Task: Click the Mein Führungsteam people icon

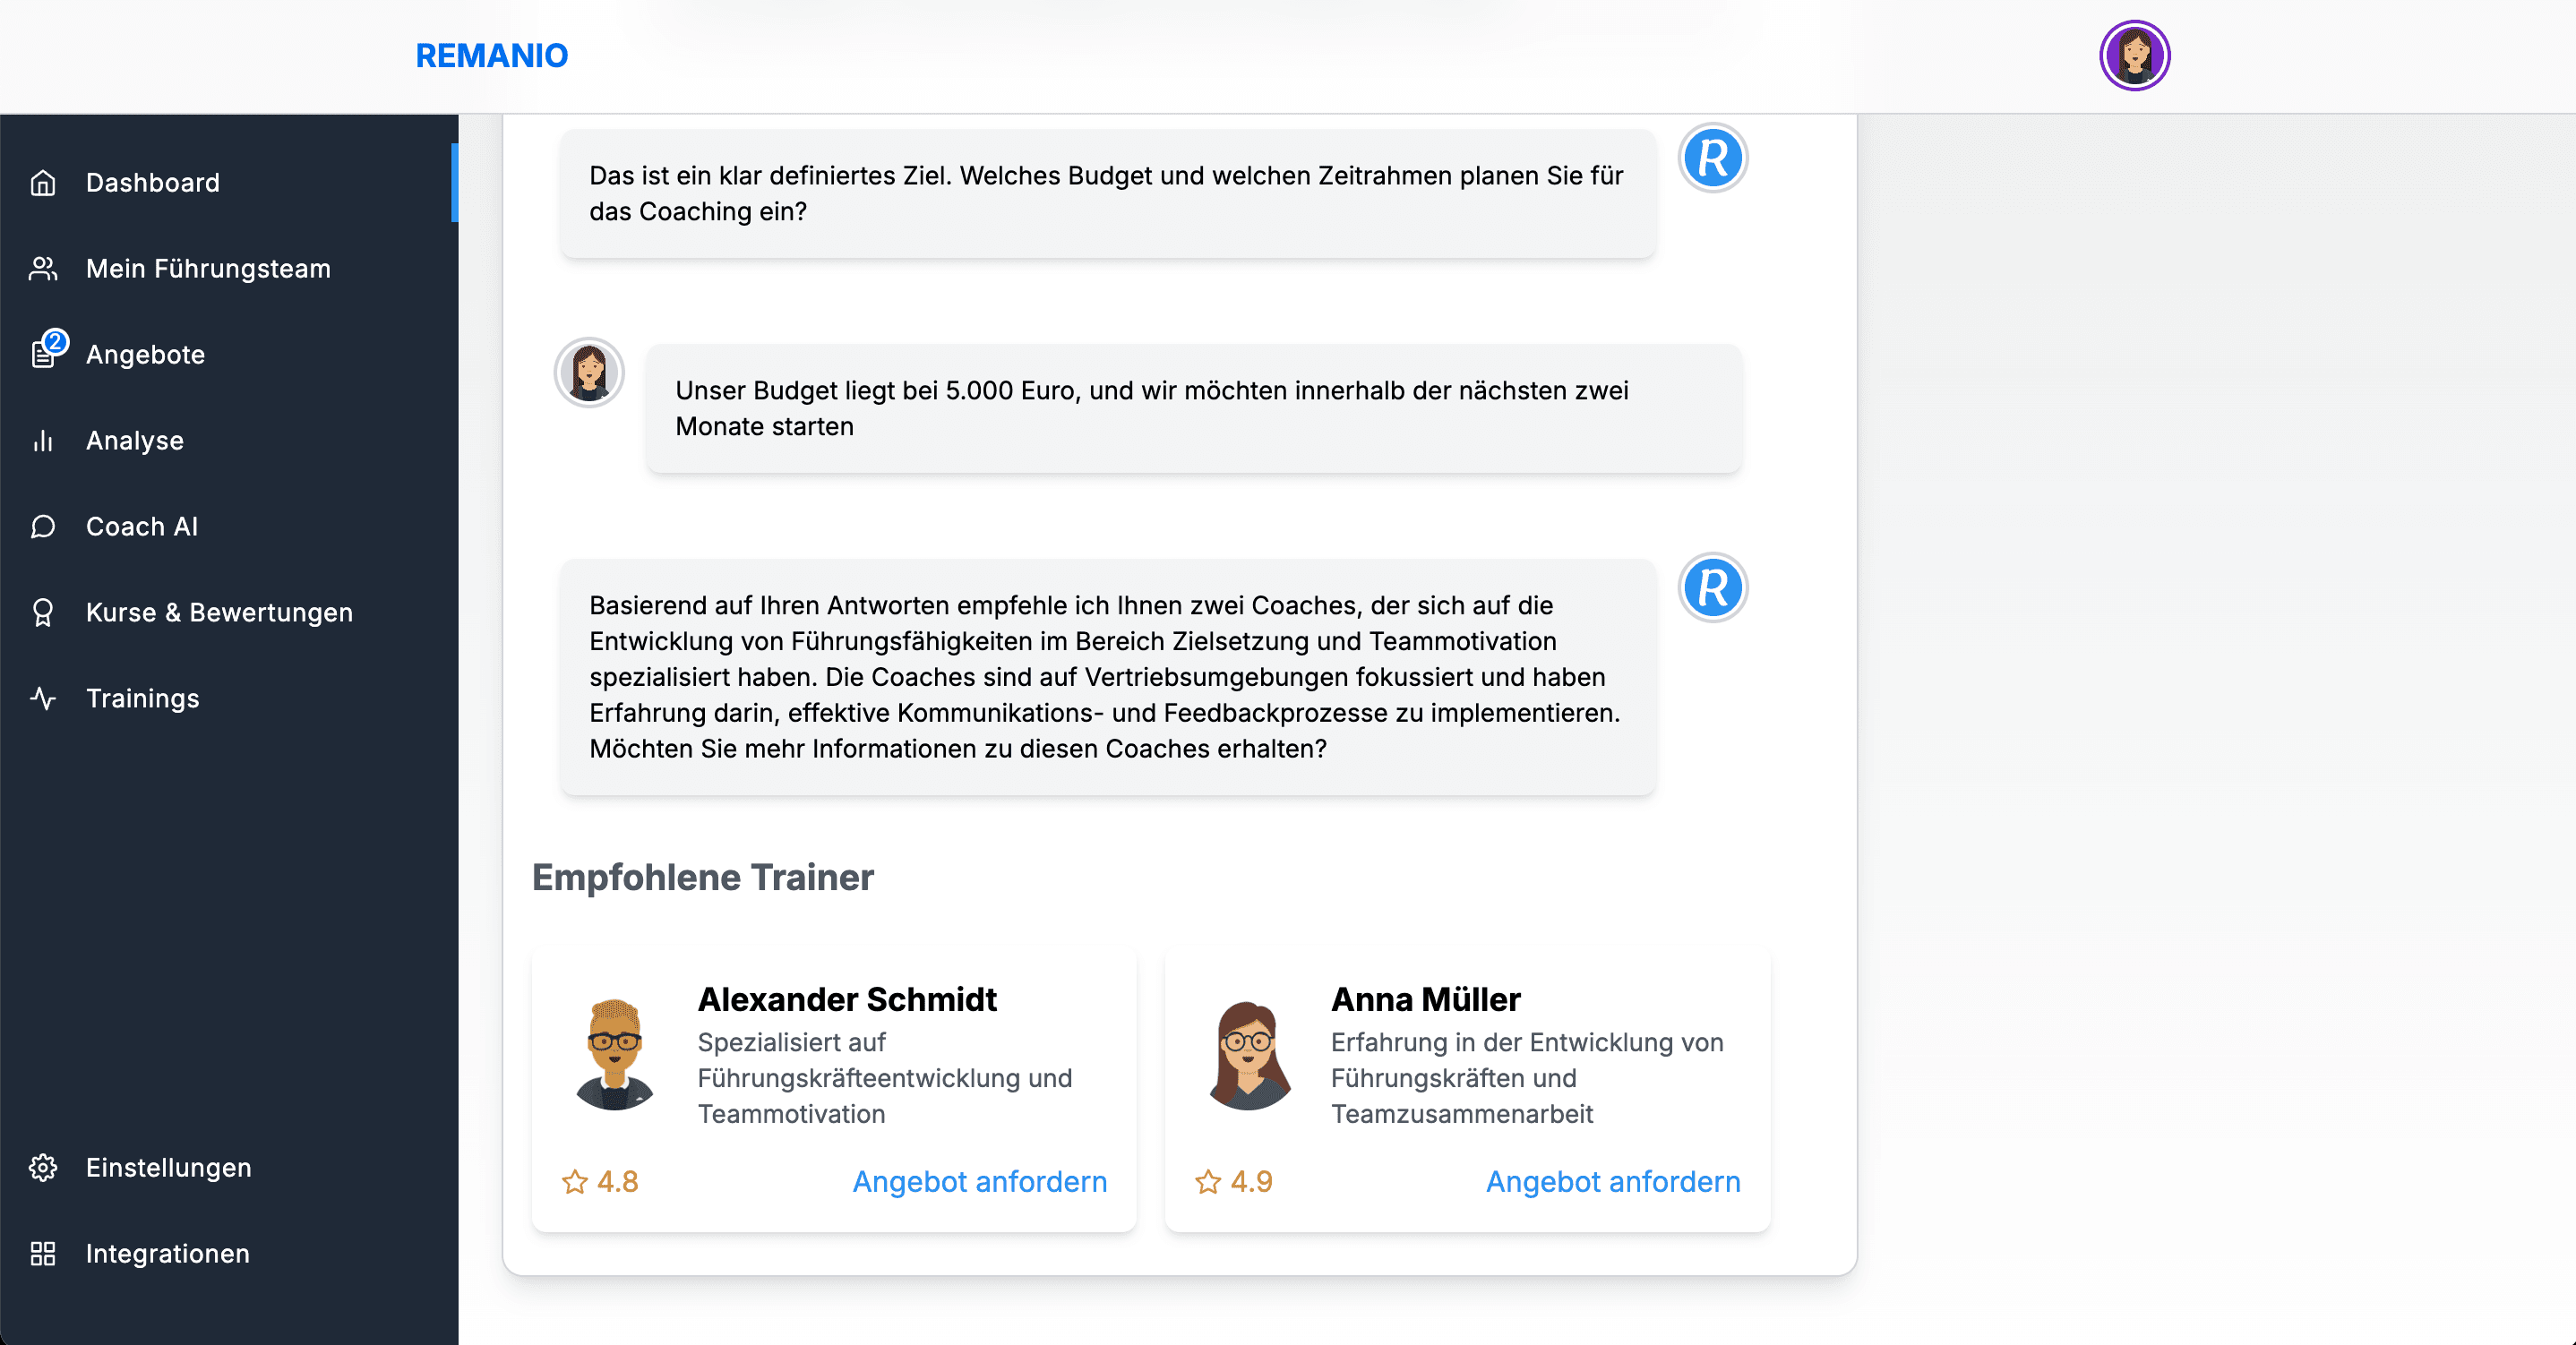Action: [43, 269]
